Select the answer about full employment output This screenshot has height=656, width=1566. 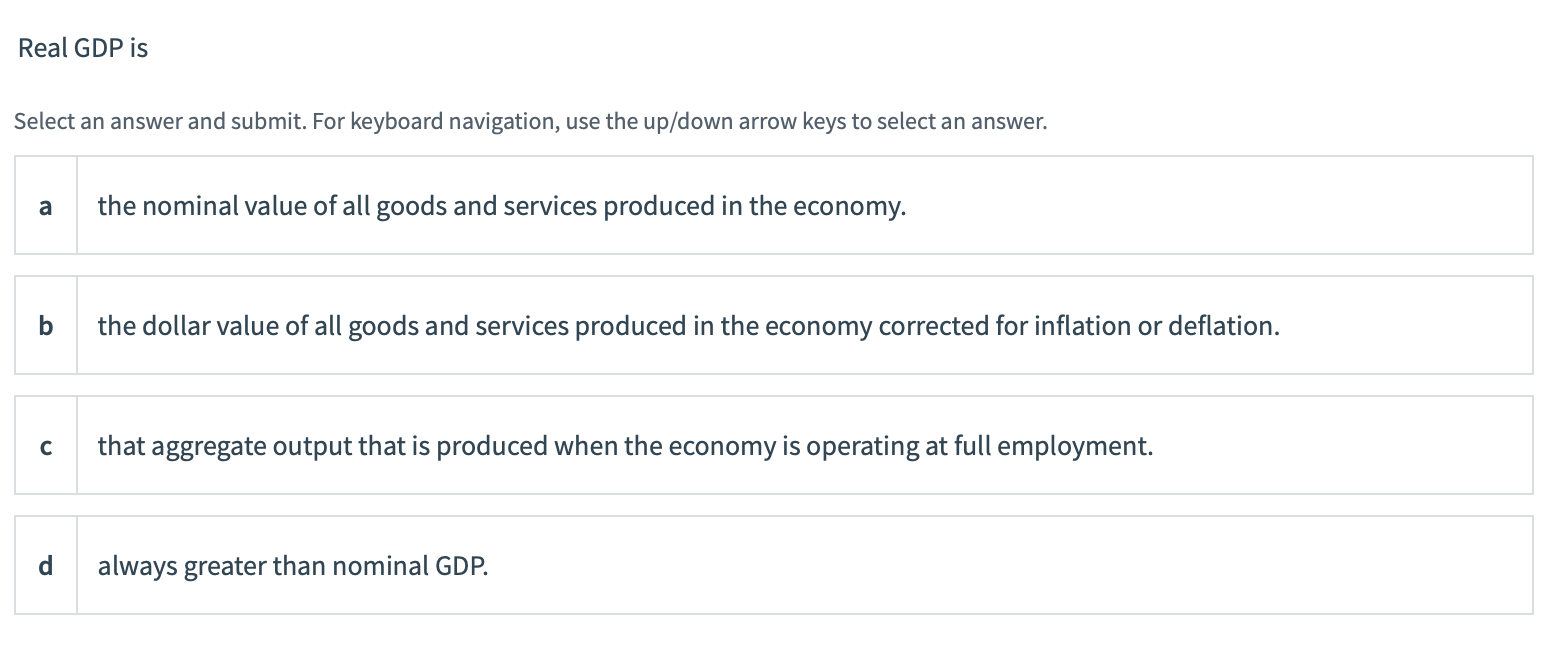coord(625,445)
